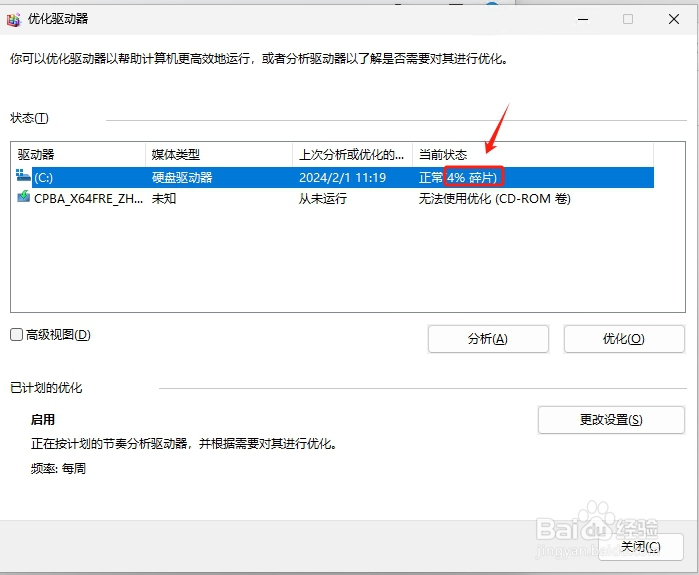
Task: Click the 正常 (4% 碎片) status cell
Action: click(458, 177)
